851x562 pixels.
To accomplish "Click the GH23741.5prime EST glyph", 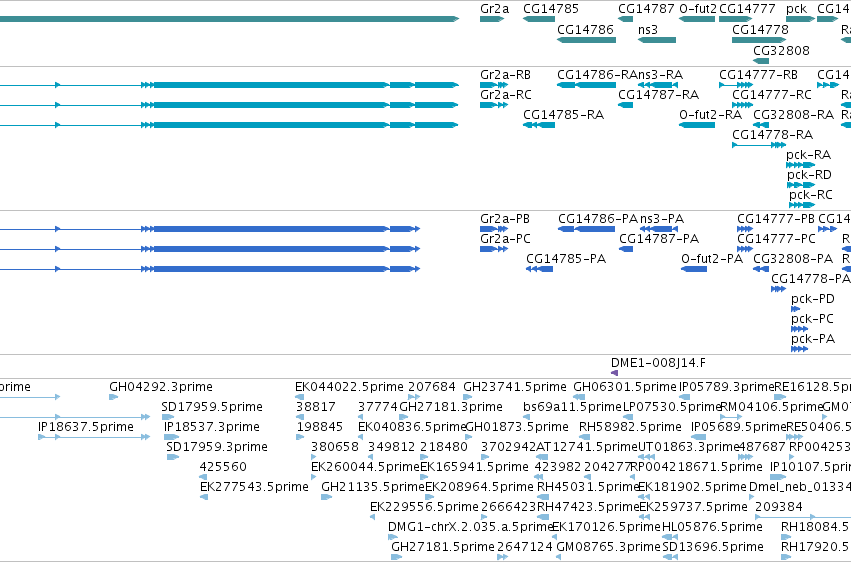I will (467, 397).
